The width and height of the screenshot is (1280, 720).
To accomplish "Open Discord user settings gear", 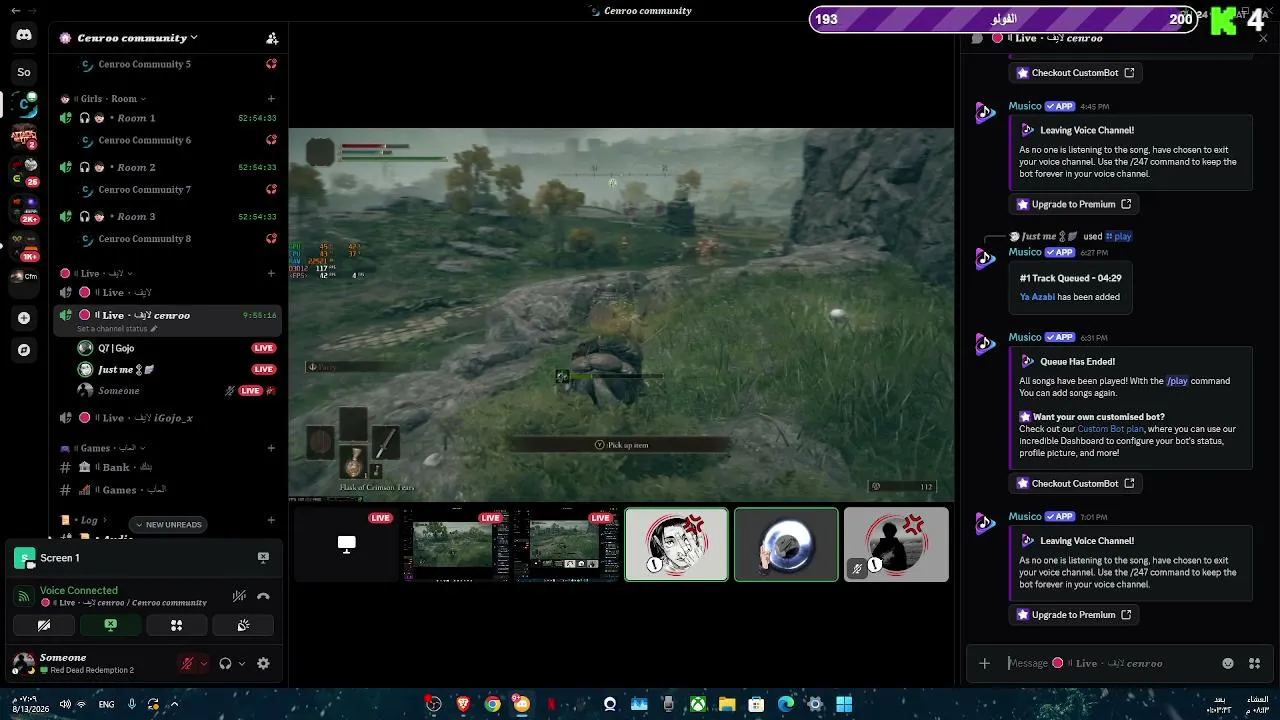I will pos(263,663).
